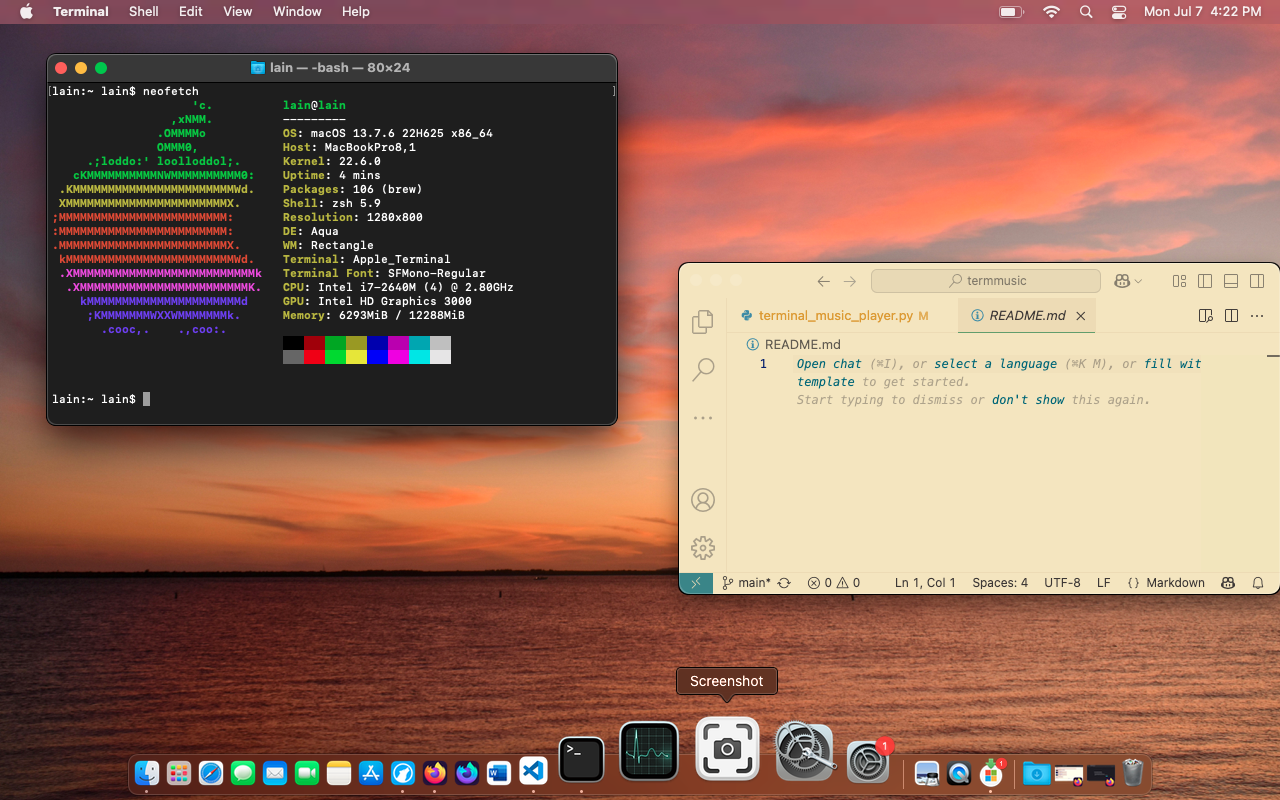
Task: Open Control Center in menu bar
Action: click(1119, 12)
